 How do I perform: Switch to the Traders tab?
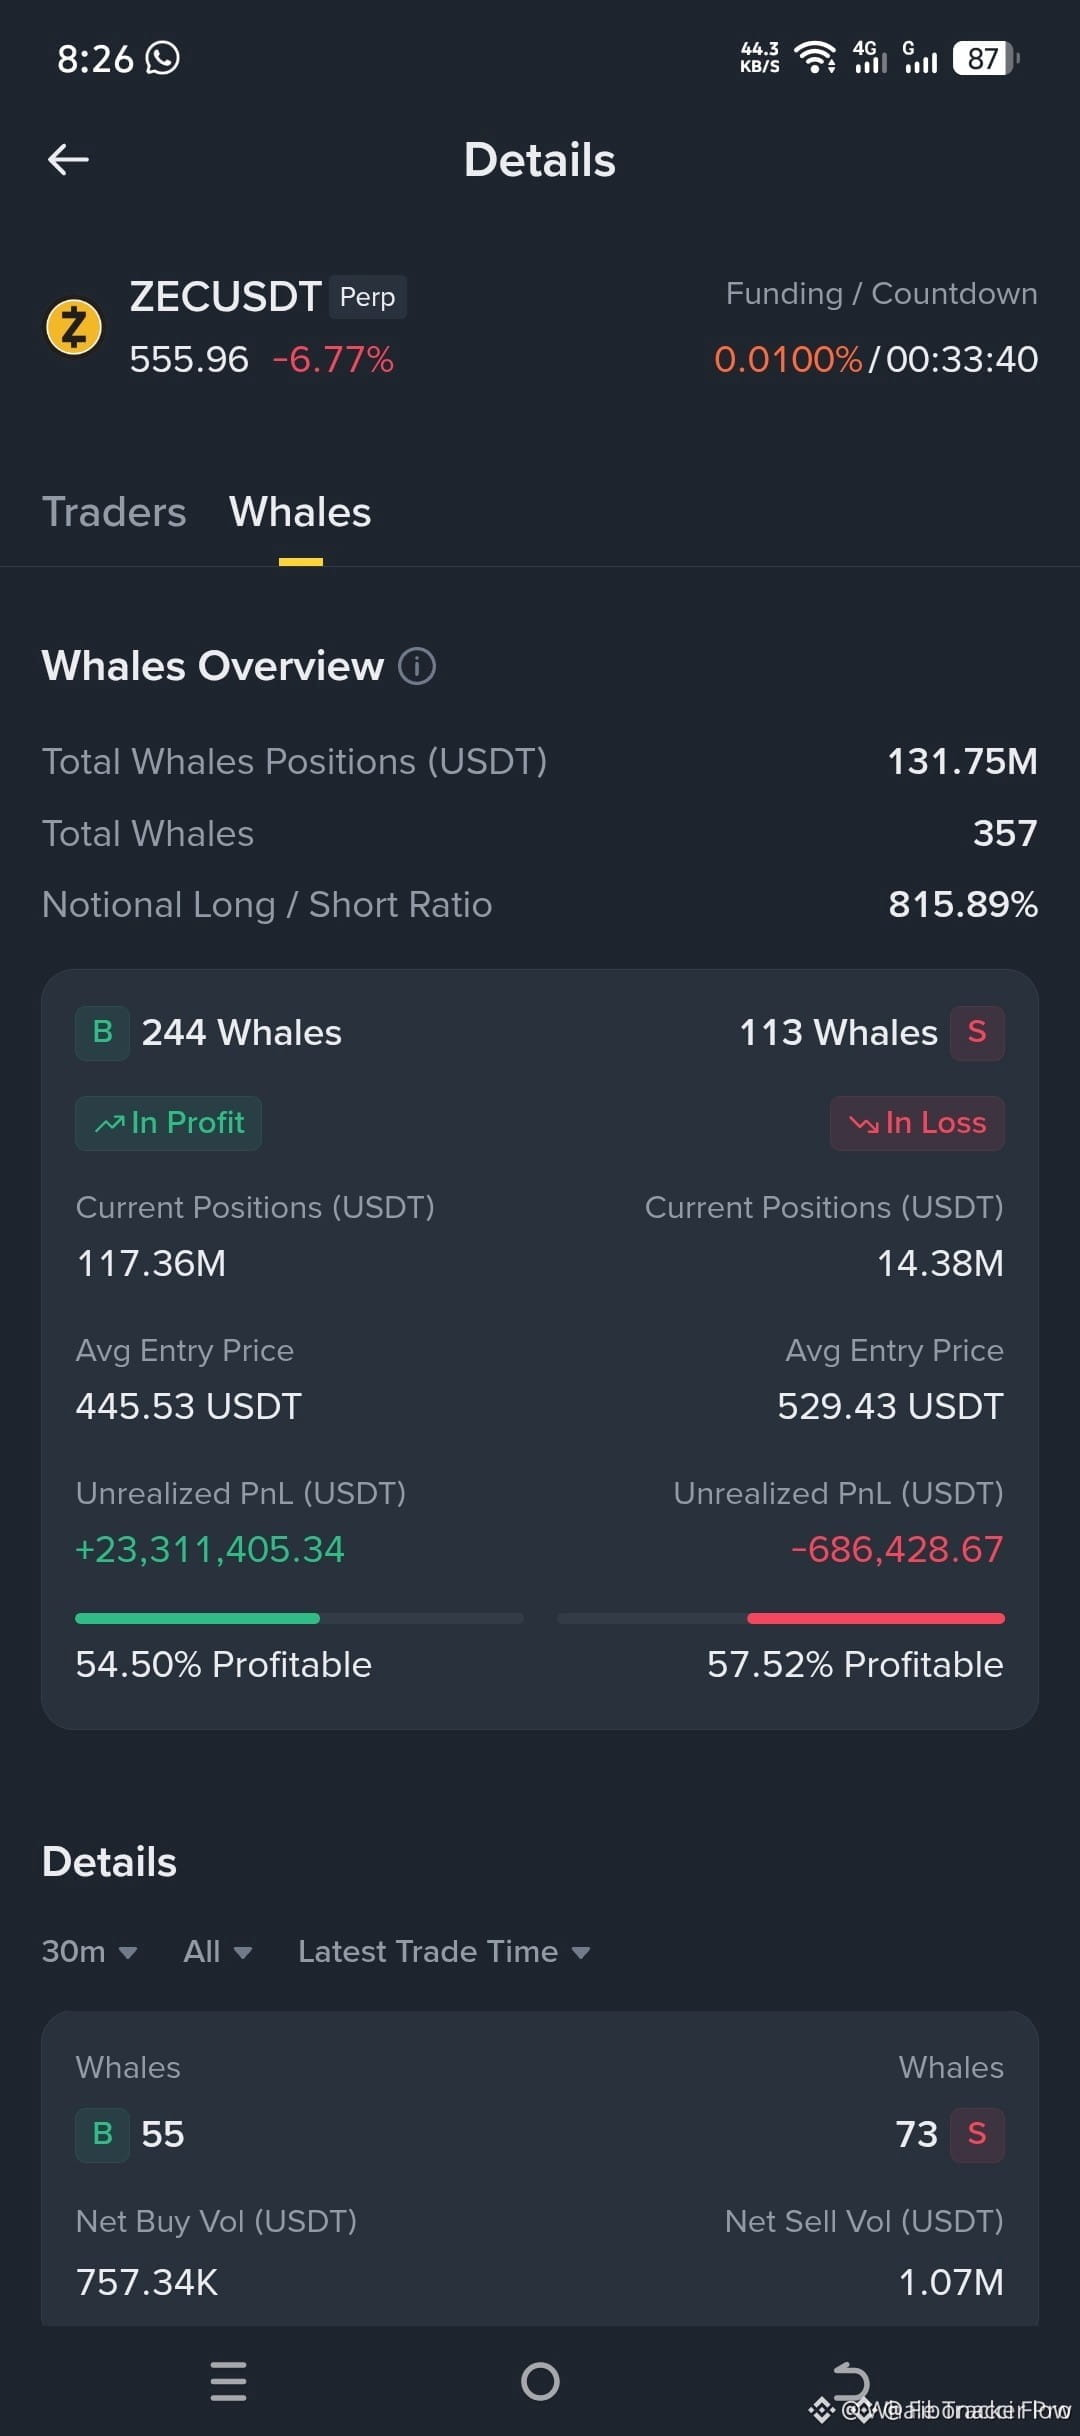tap(114, 512)
